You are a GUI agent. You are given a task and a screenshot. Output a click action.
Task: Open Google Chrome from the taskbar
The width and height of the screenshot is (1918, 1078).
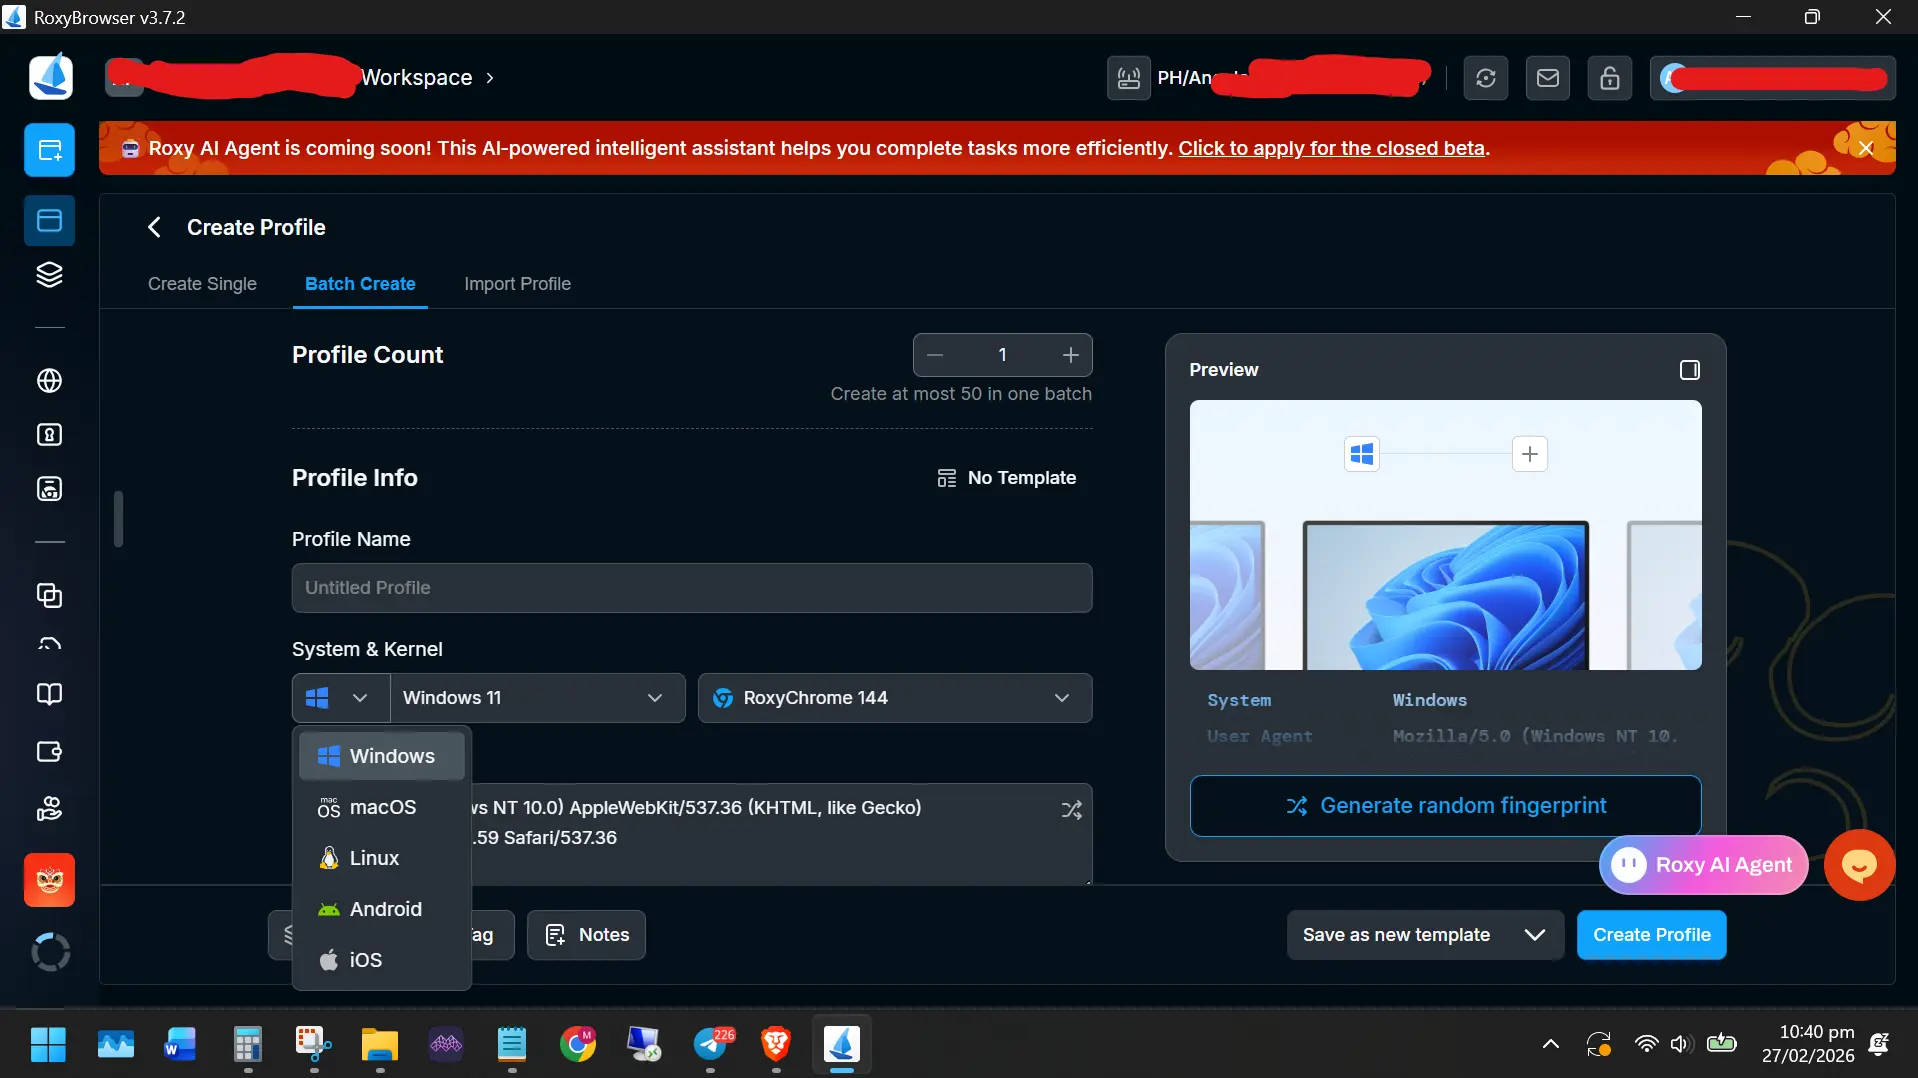(x=578, y=1045)
